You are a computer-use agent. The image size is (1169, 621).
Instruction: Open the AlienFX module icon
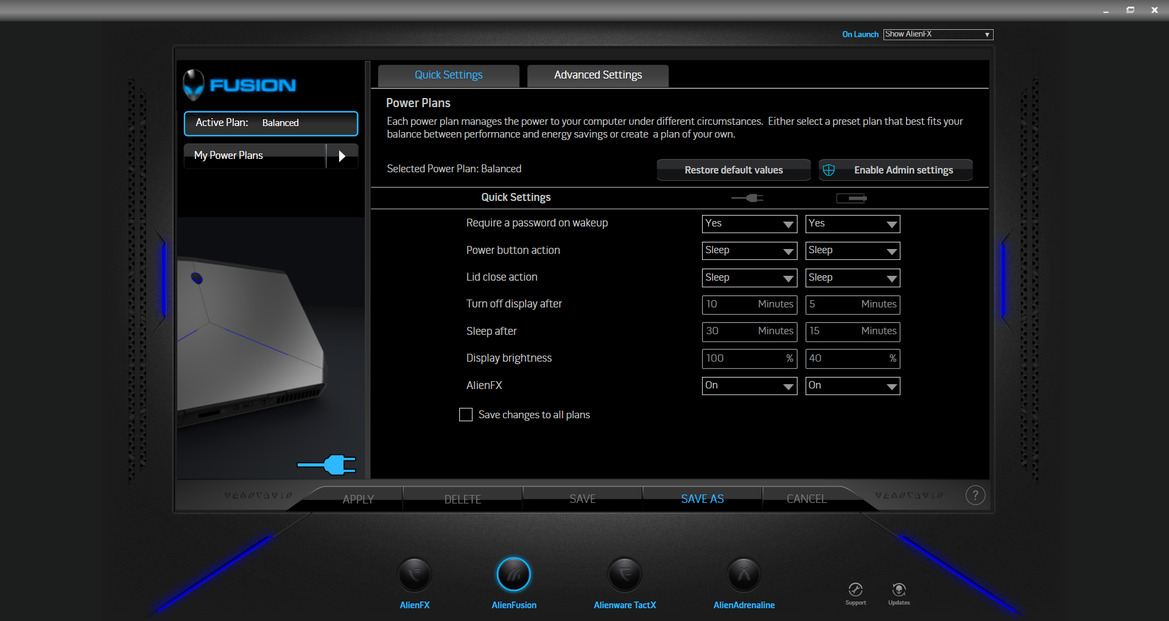pyautogui.click(x=415, y=575)
